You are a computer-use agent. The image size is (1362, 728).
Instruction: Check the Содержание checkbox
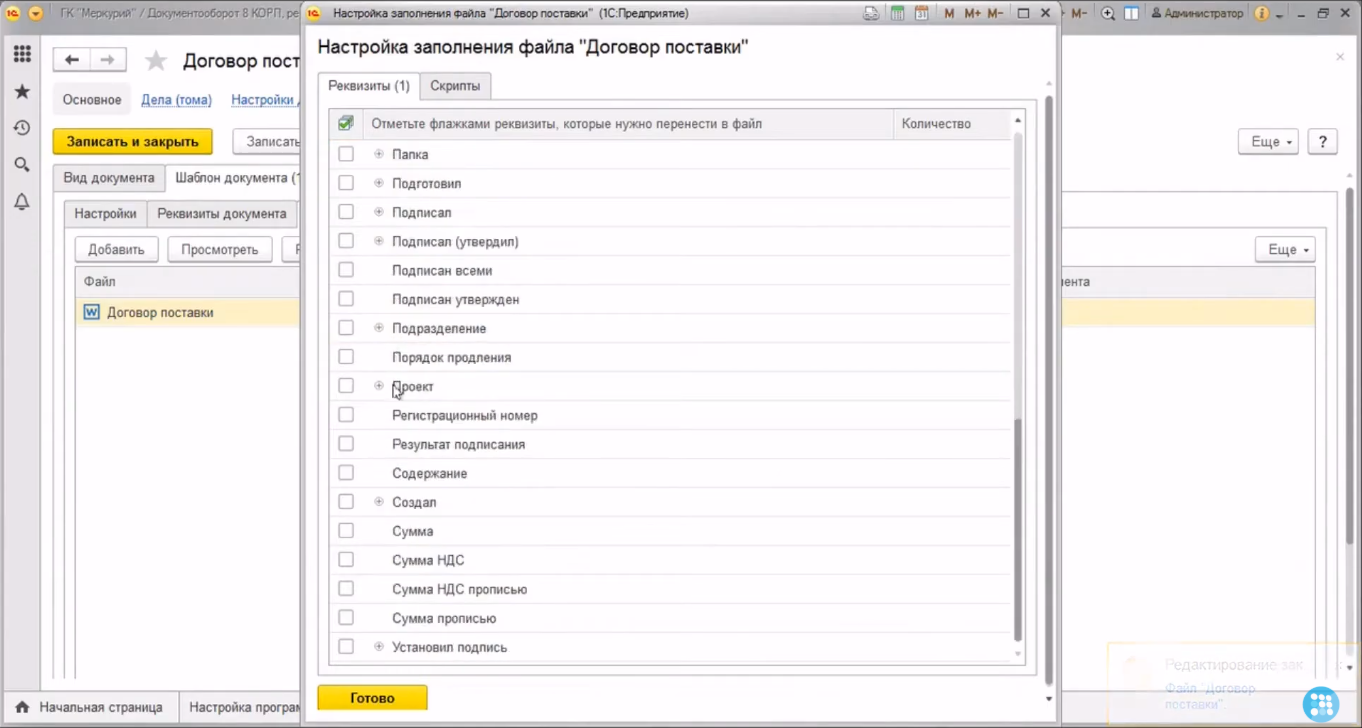coord(346,473)
